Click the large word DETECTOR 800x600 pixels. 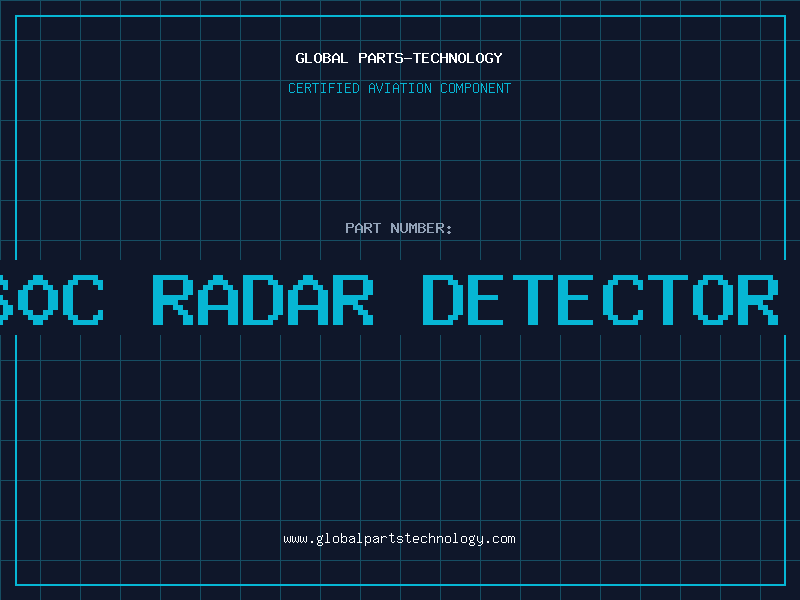[x=601, y=300]
